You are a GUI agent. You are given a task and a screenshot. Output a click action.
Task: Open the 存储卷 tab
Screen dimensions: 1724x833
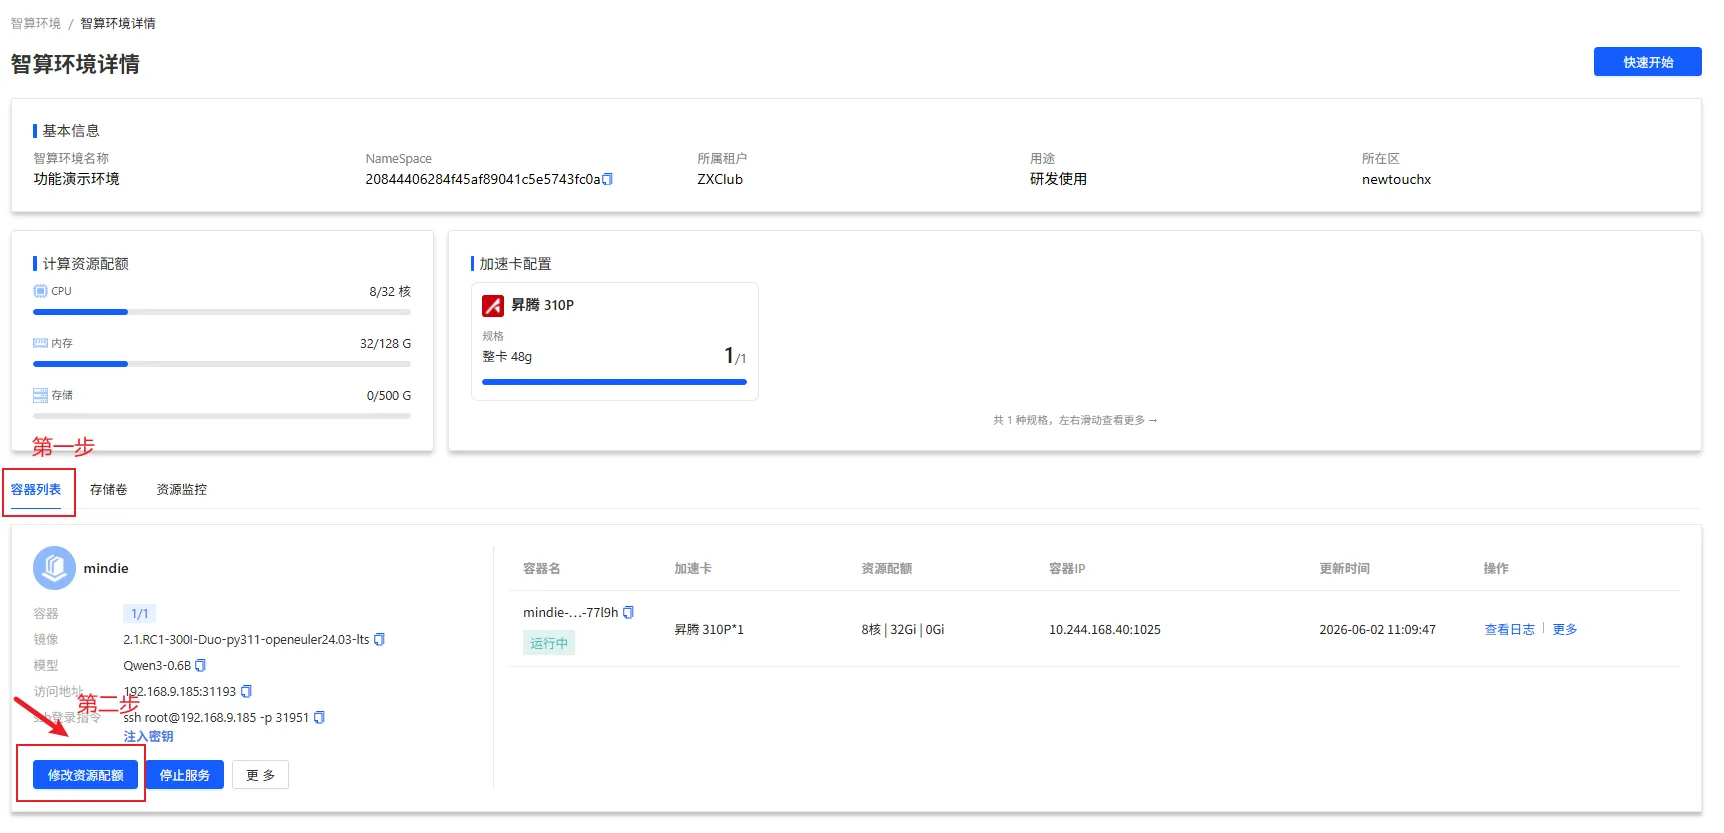point(108,489)
